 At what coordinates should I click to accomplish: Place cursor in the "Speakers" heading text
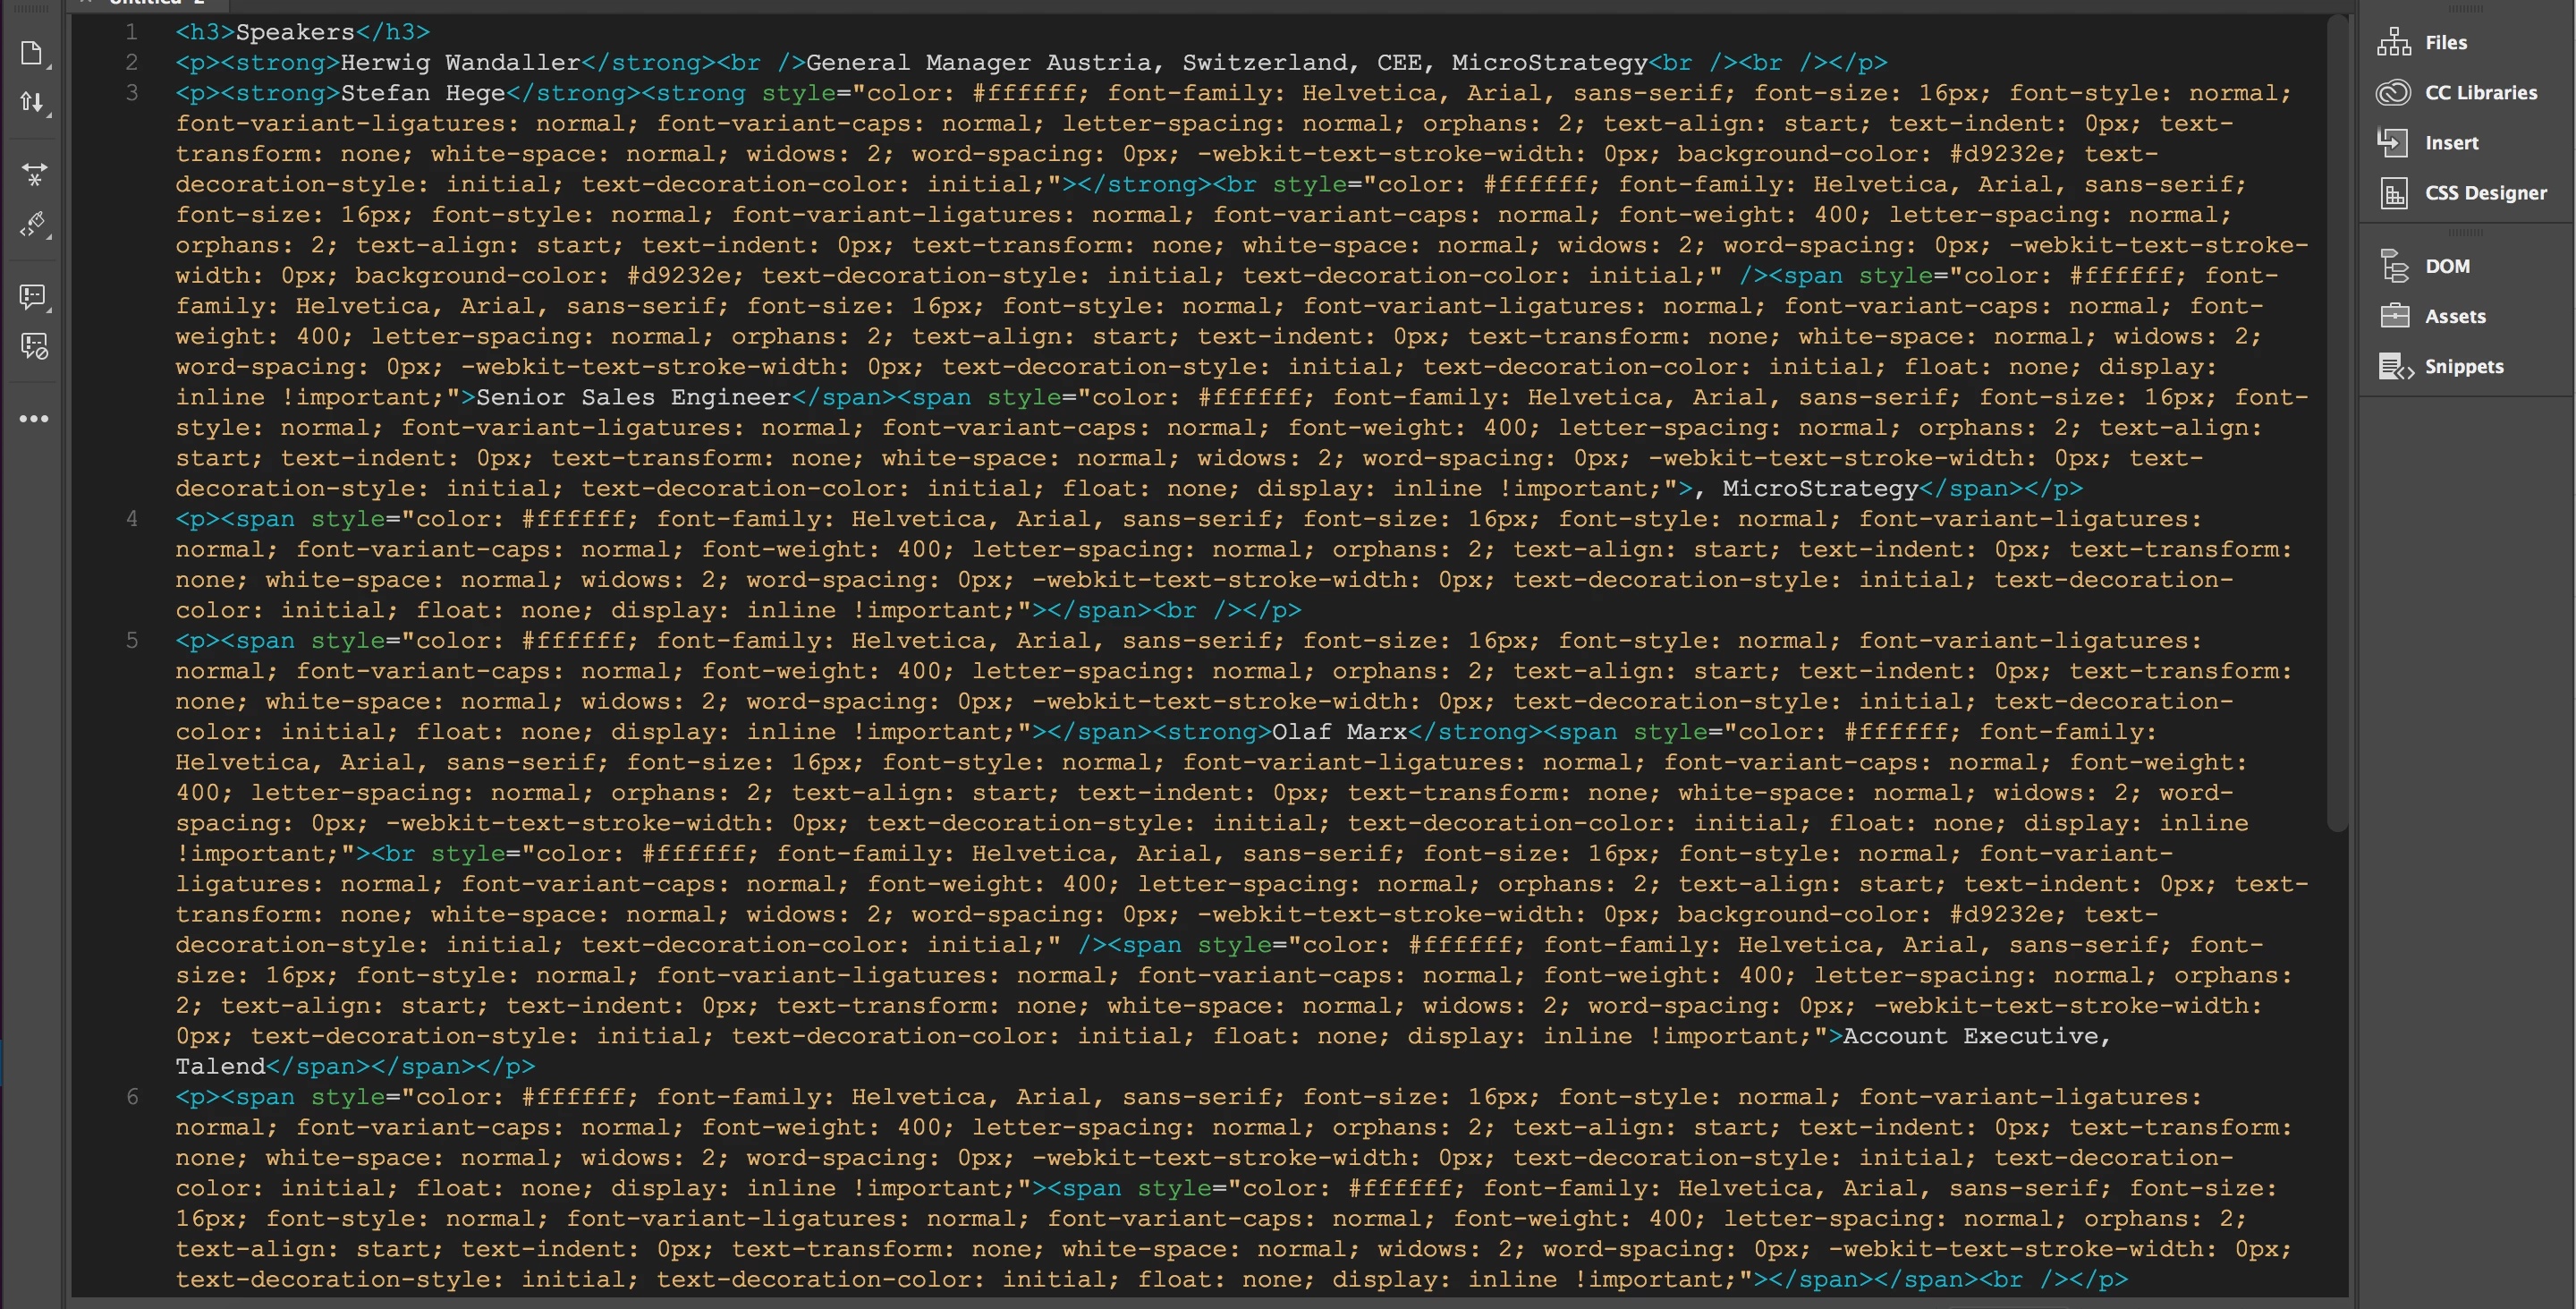[x=294, y=32]
